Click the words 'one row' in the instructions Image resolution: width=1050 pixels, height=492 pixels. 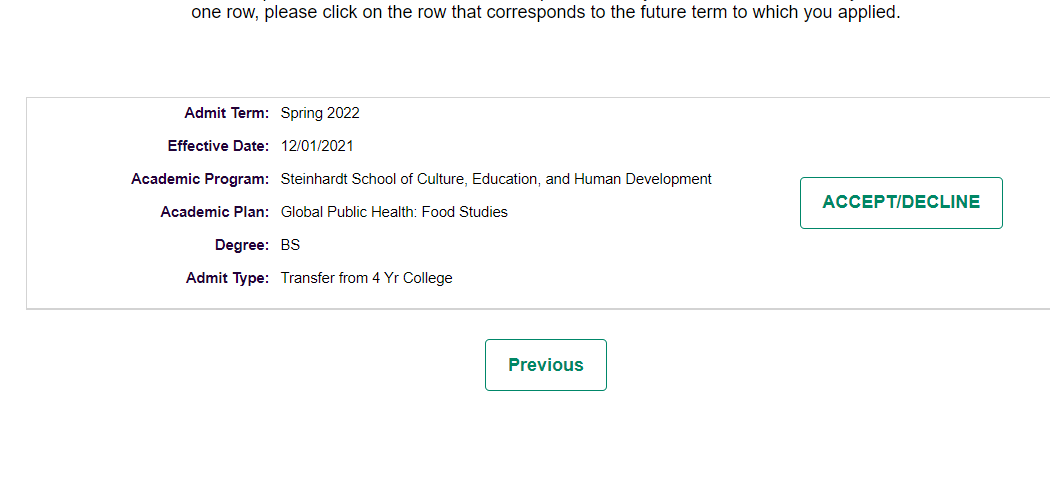pos(225,14)
